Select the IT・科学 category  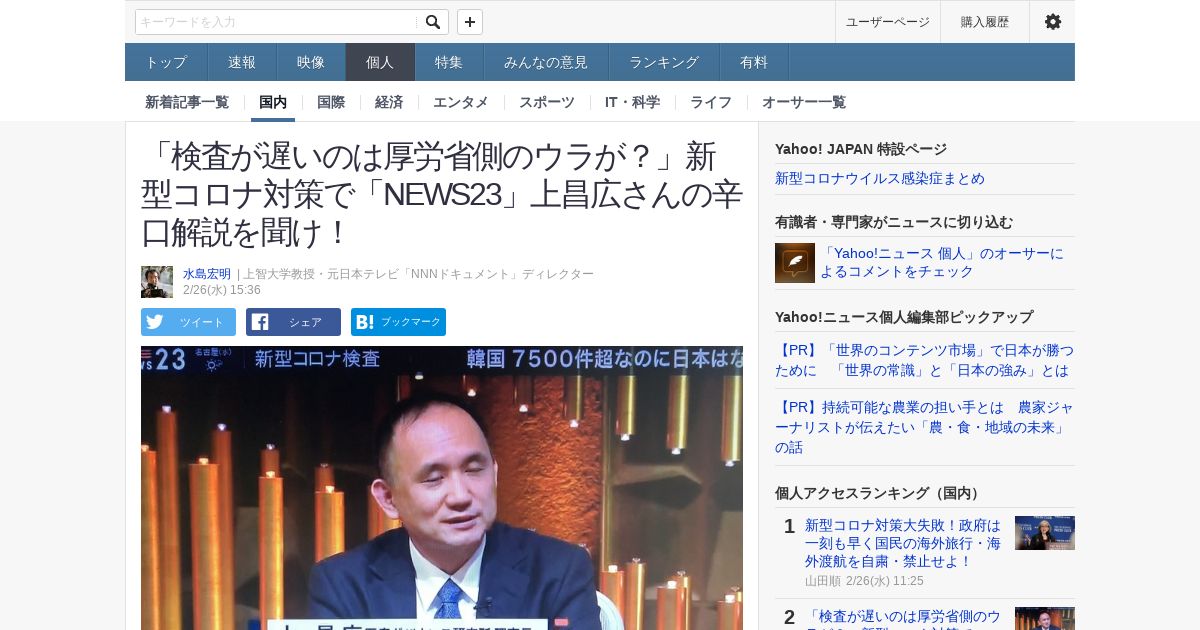pyautogui.click(x=632, y=102)
